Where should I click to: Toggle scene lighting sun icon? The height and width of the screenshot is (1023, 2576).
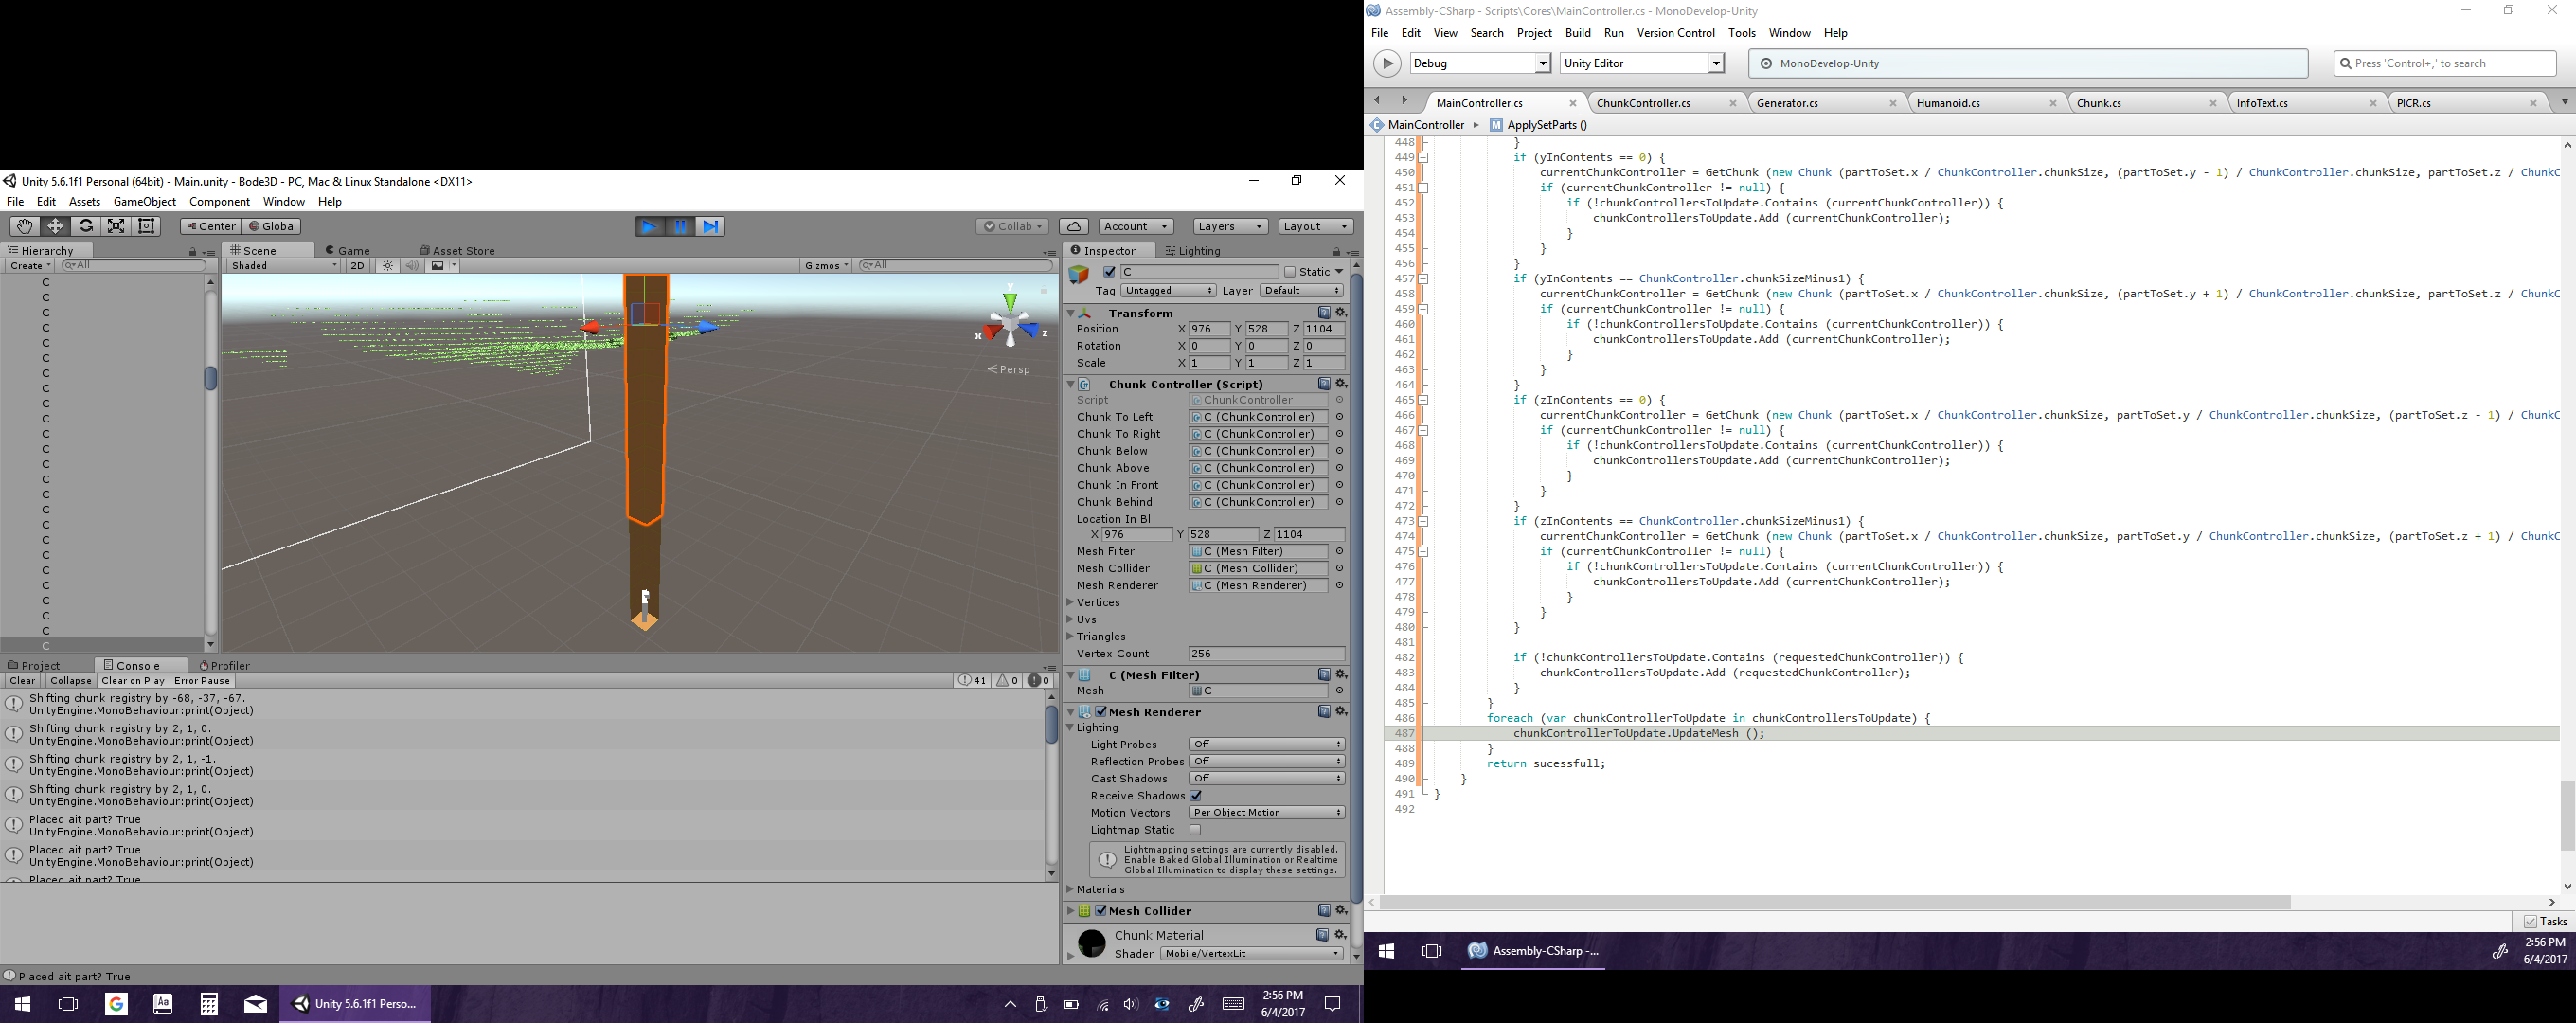(388, 266)
